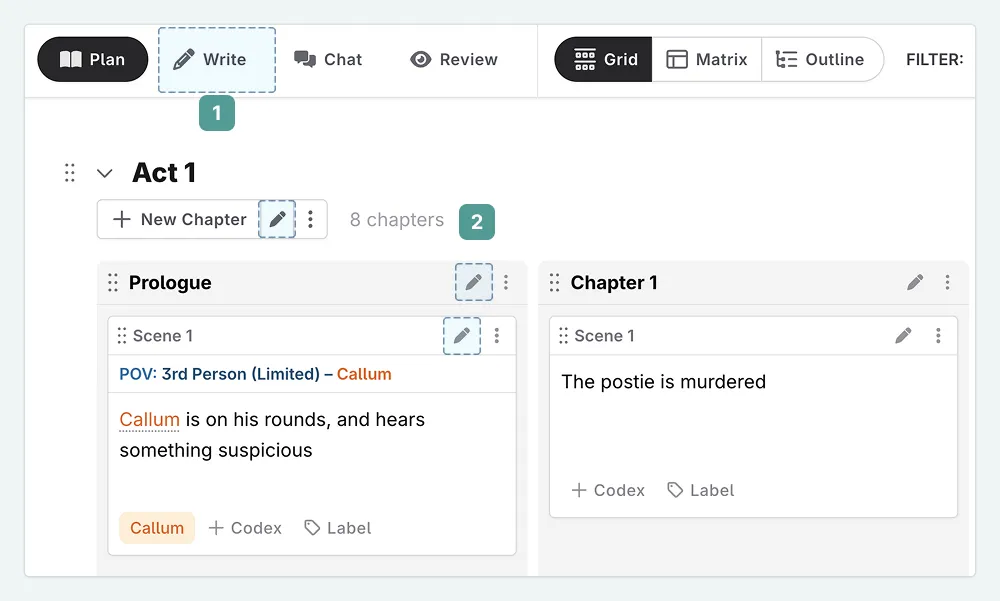Switch to Matrix view
This screenshot has height=601, width=1000.
point(707,59)
